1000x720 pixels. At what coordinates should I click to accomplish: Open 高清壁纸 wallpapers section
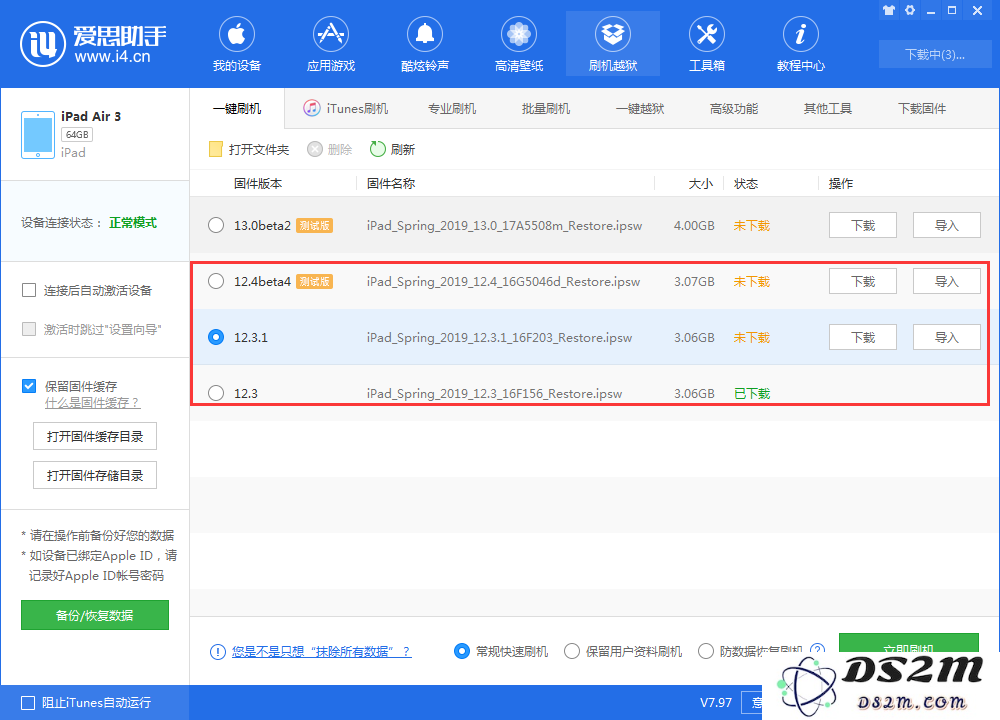click(x=518, y=43)
